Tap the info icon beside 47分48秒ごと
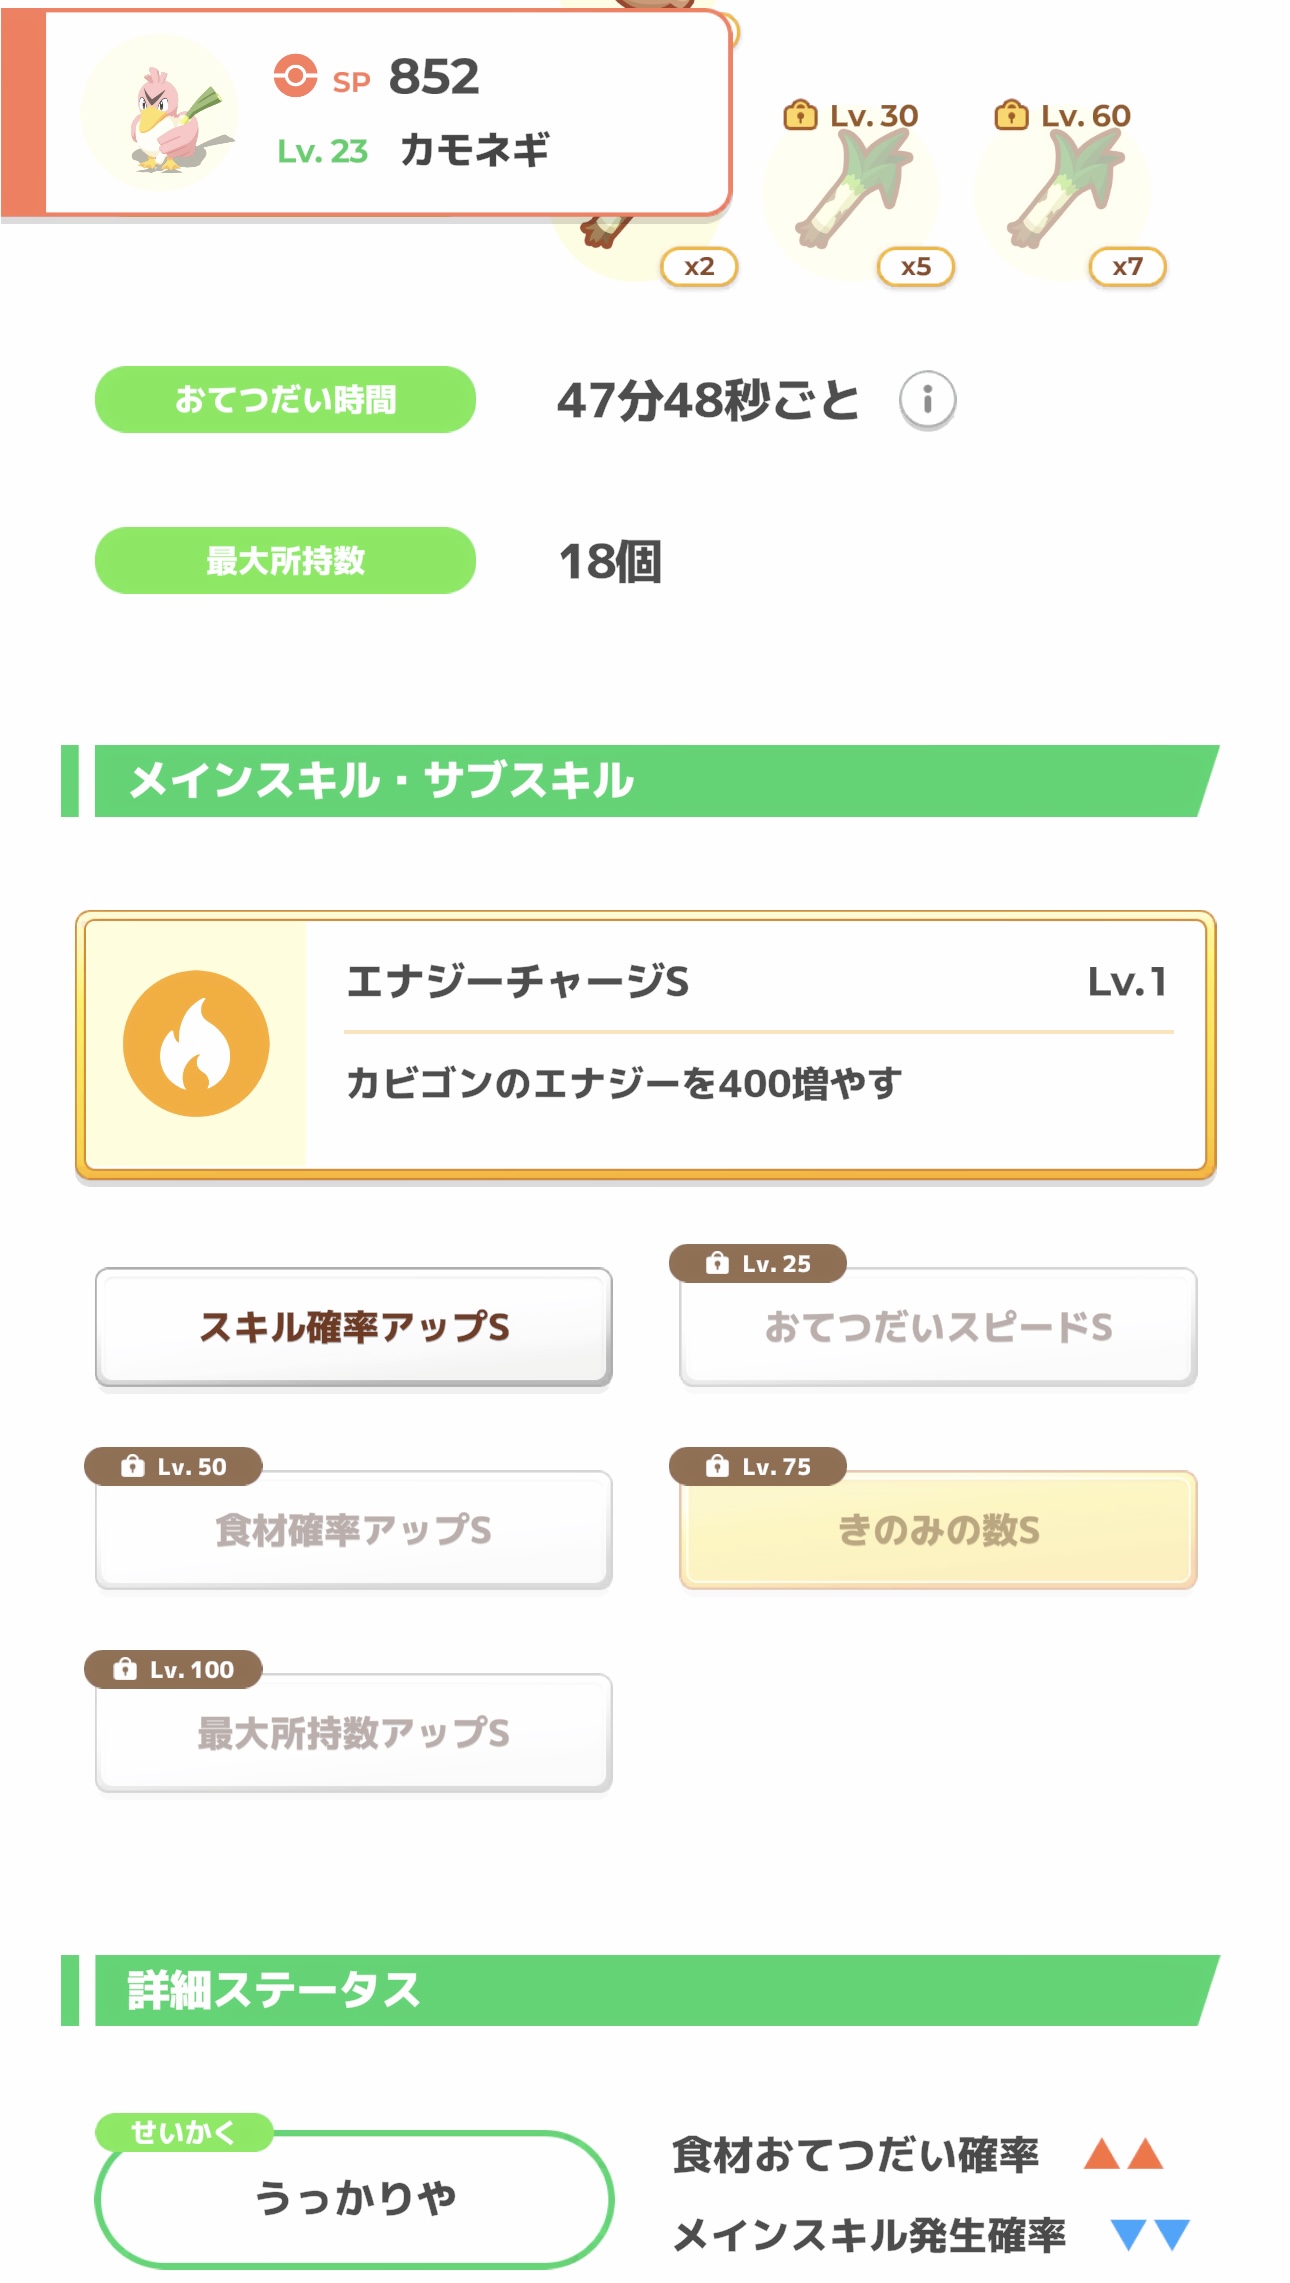This screenshot has height=2283, width=1290. click(927, 400)
